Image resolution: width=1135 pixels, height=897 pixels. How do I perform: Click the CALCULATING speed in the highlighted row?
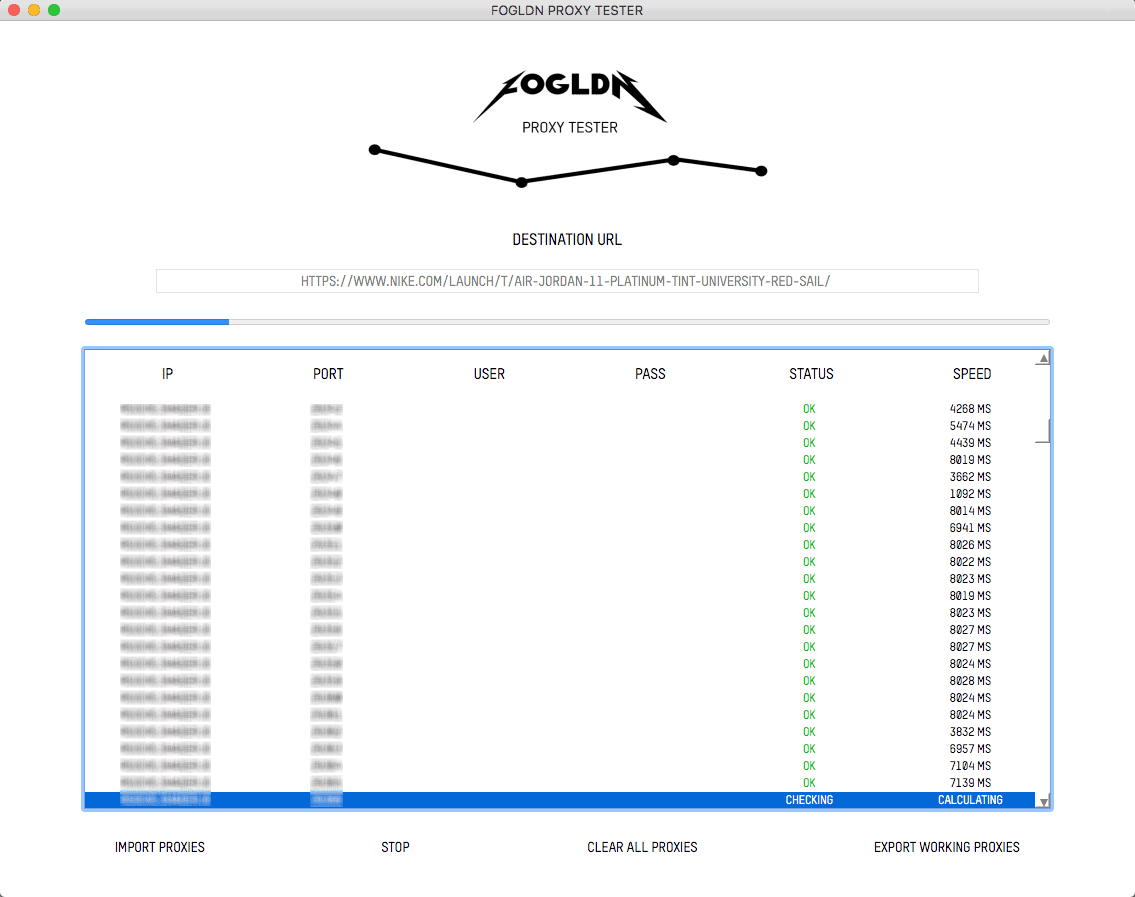970,800
